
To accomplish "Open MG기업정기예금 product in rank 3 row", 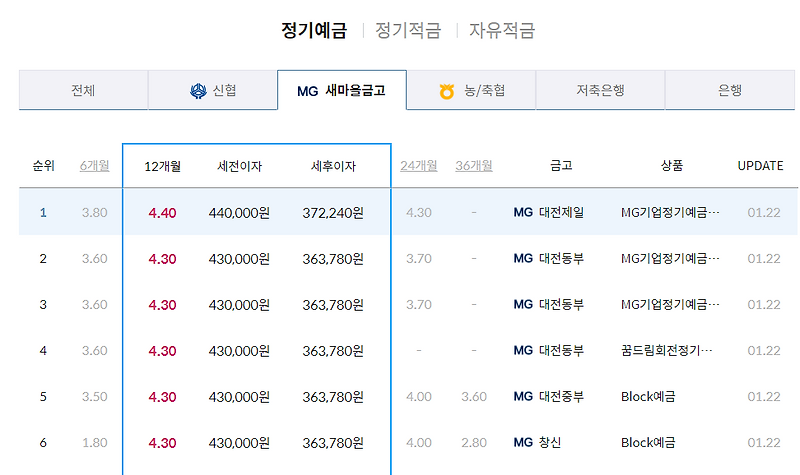I will (x=670, y=304).
